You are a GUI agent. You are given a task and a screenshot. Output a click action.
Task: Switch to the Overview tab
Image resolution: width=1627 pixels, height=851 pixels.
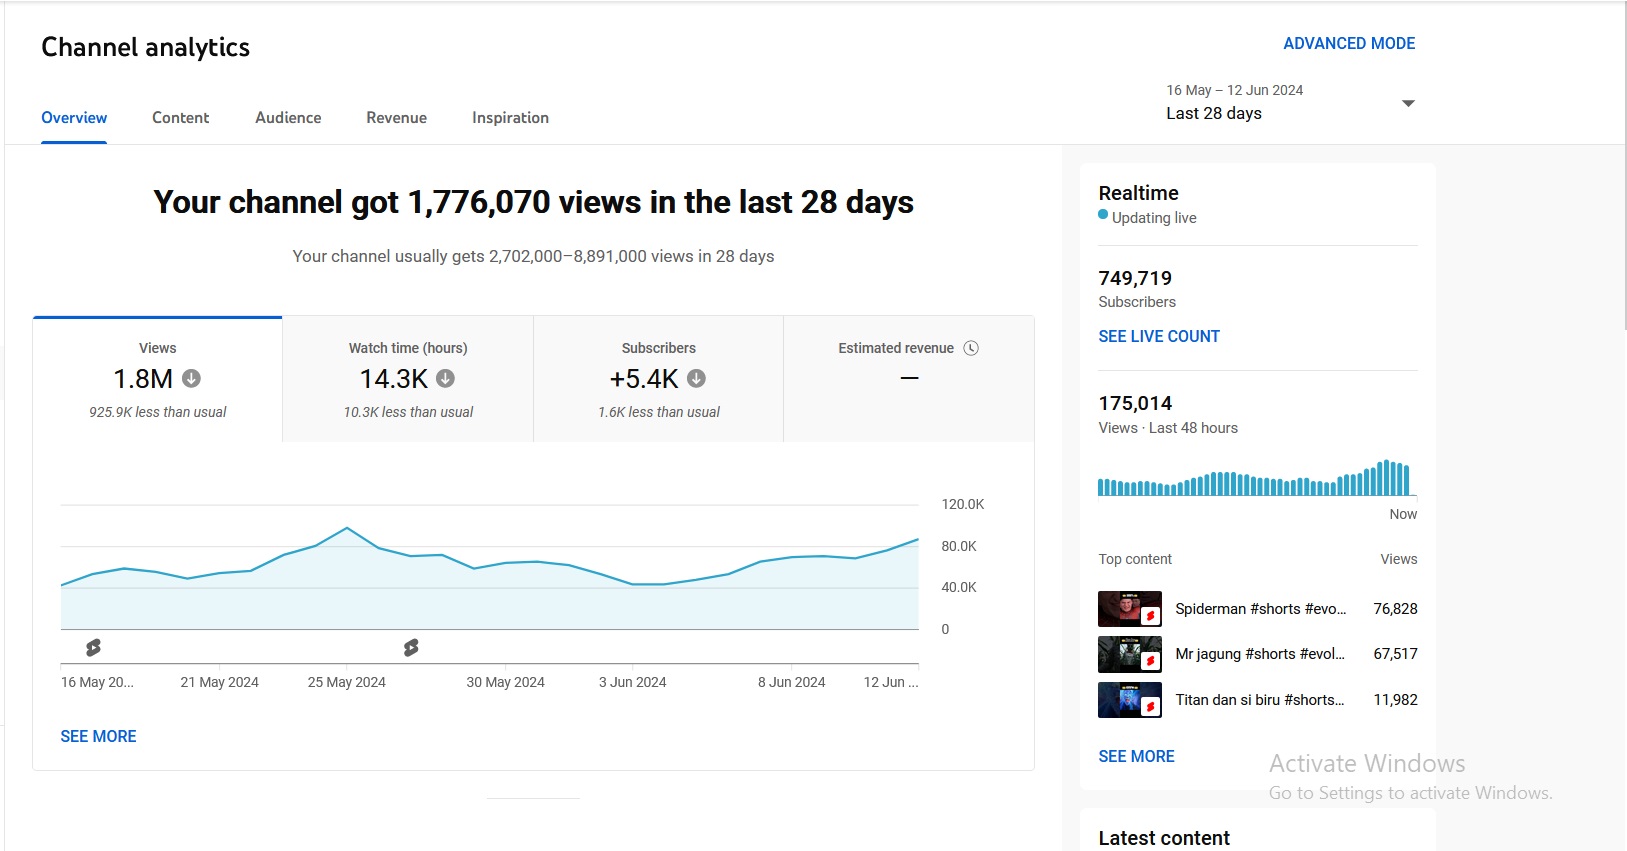(x=74, y=118)
